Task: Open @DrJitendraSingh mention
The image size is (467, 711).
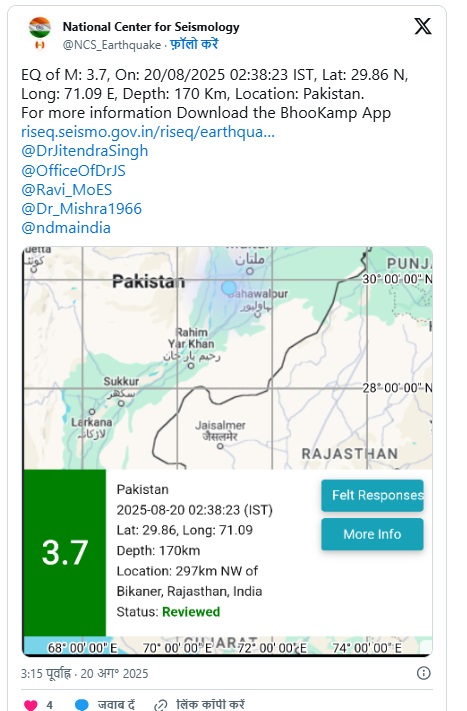Action: (84, 151)
